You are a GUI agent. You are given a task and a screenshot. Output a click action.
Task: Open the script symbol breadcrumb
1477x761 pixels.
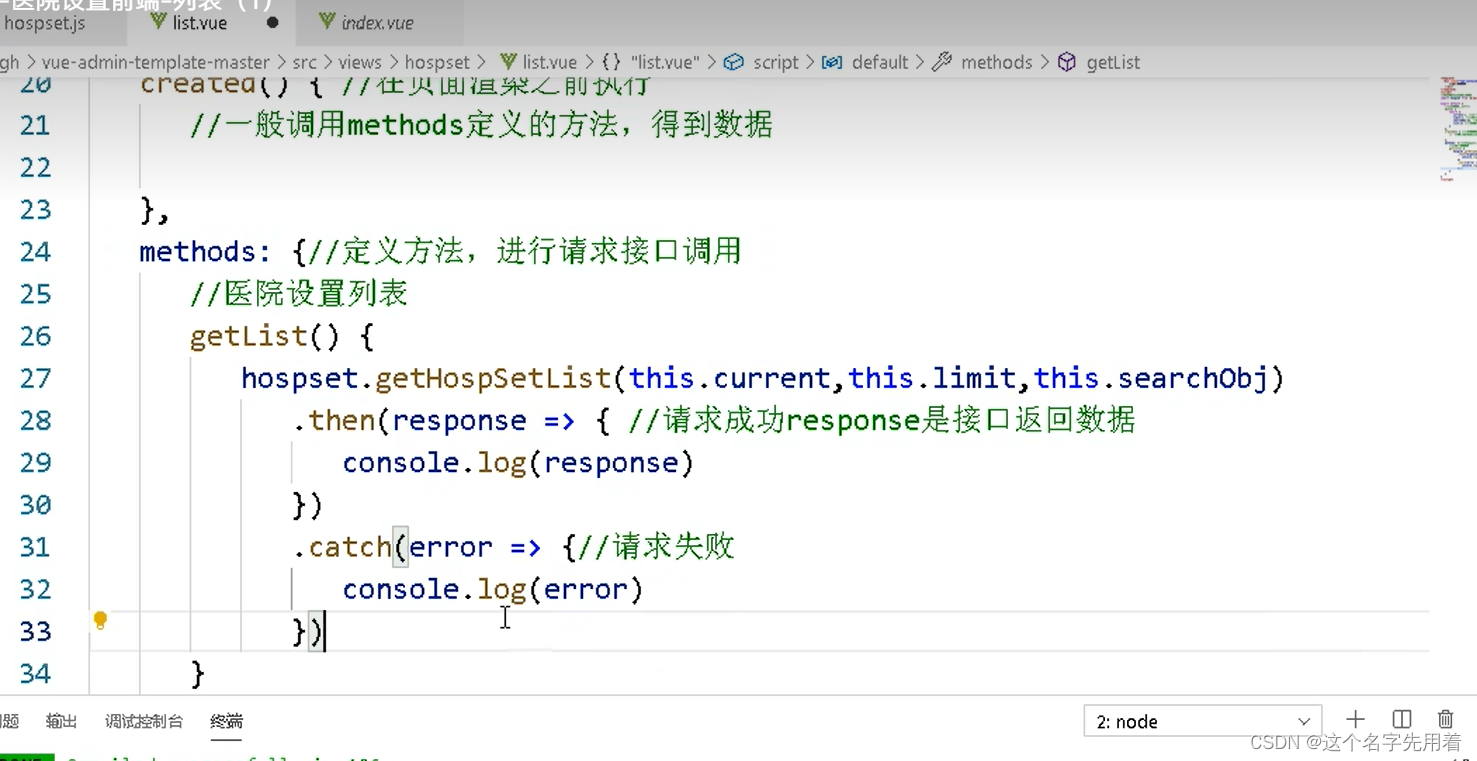tap(775, 62)
